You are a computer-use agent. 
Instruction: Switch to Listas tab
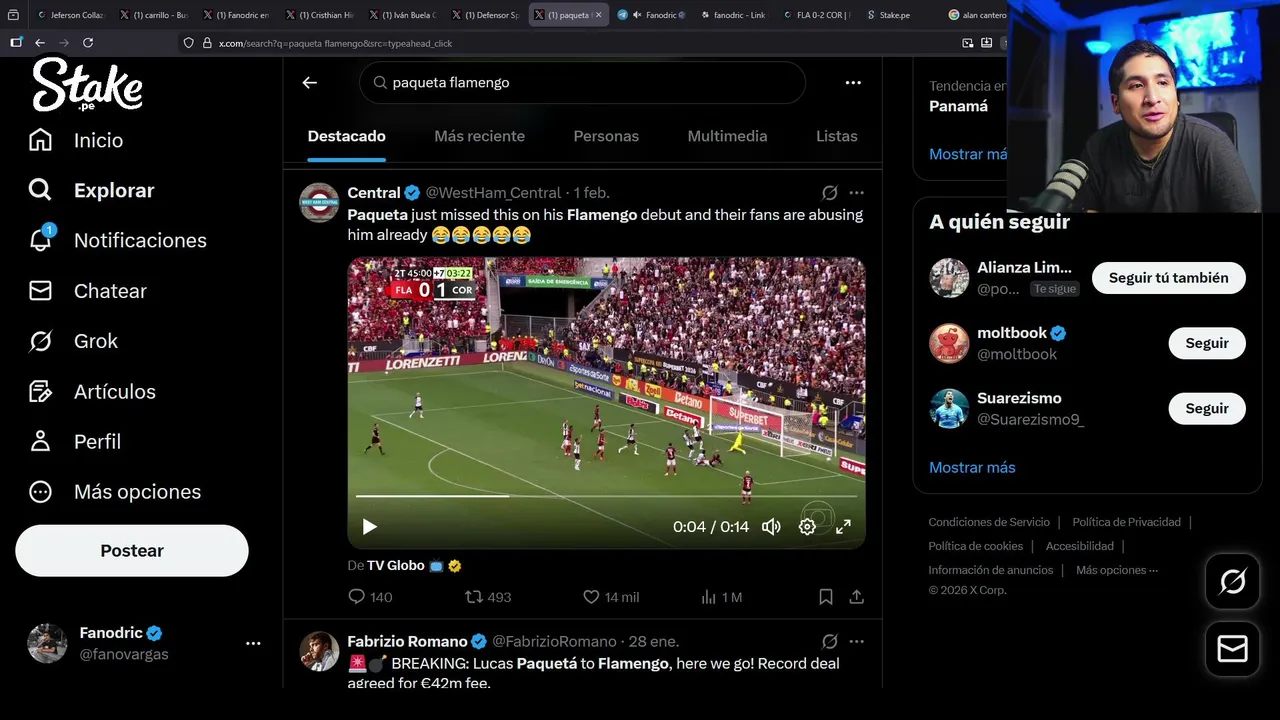tap(837, 136)
